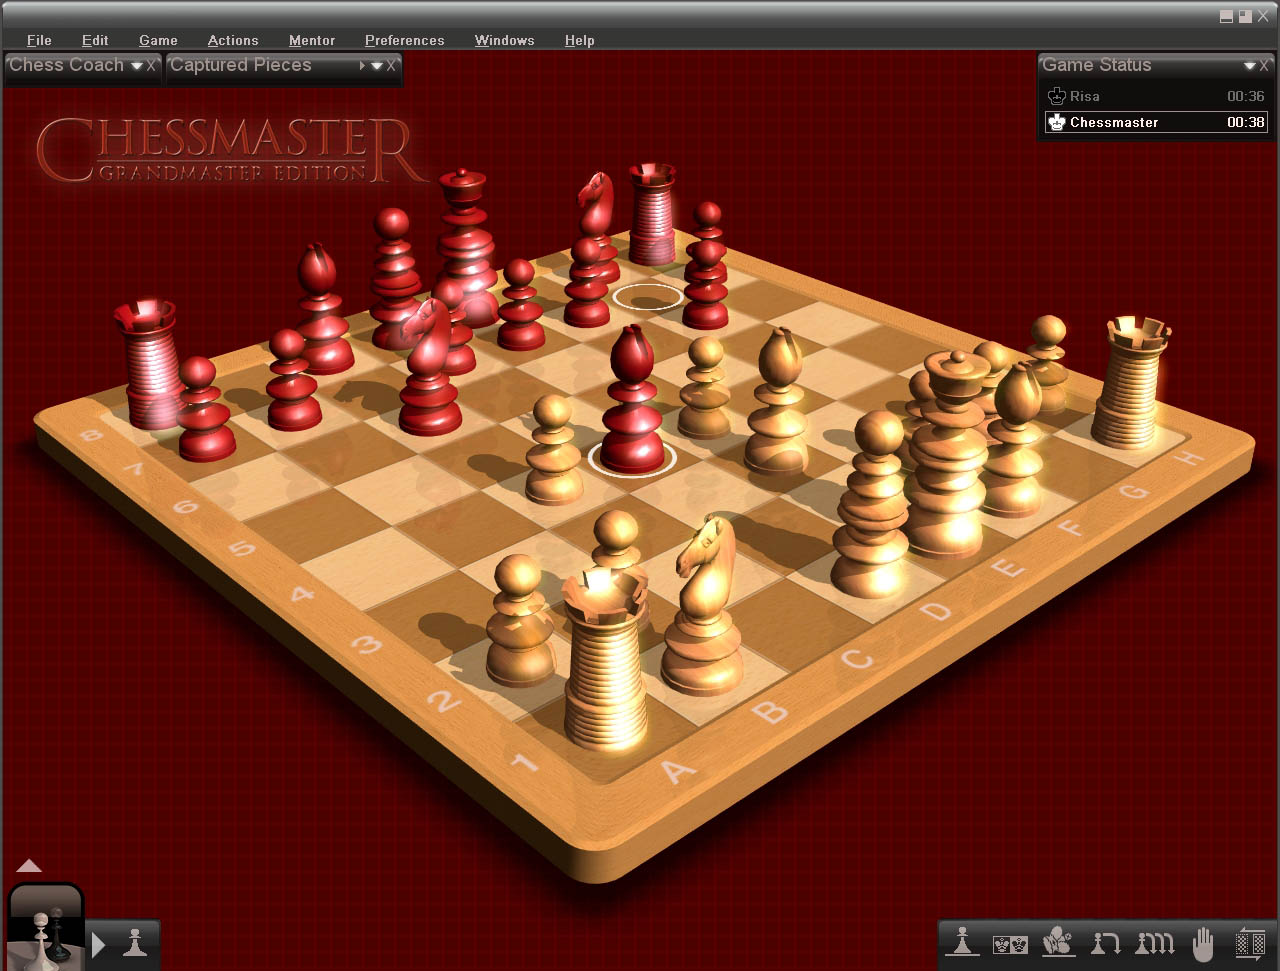
Task: Open the Captured Pieces panel dropdown arrow
Action: [x=377, y=66]
